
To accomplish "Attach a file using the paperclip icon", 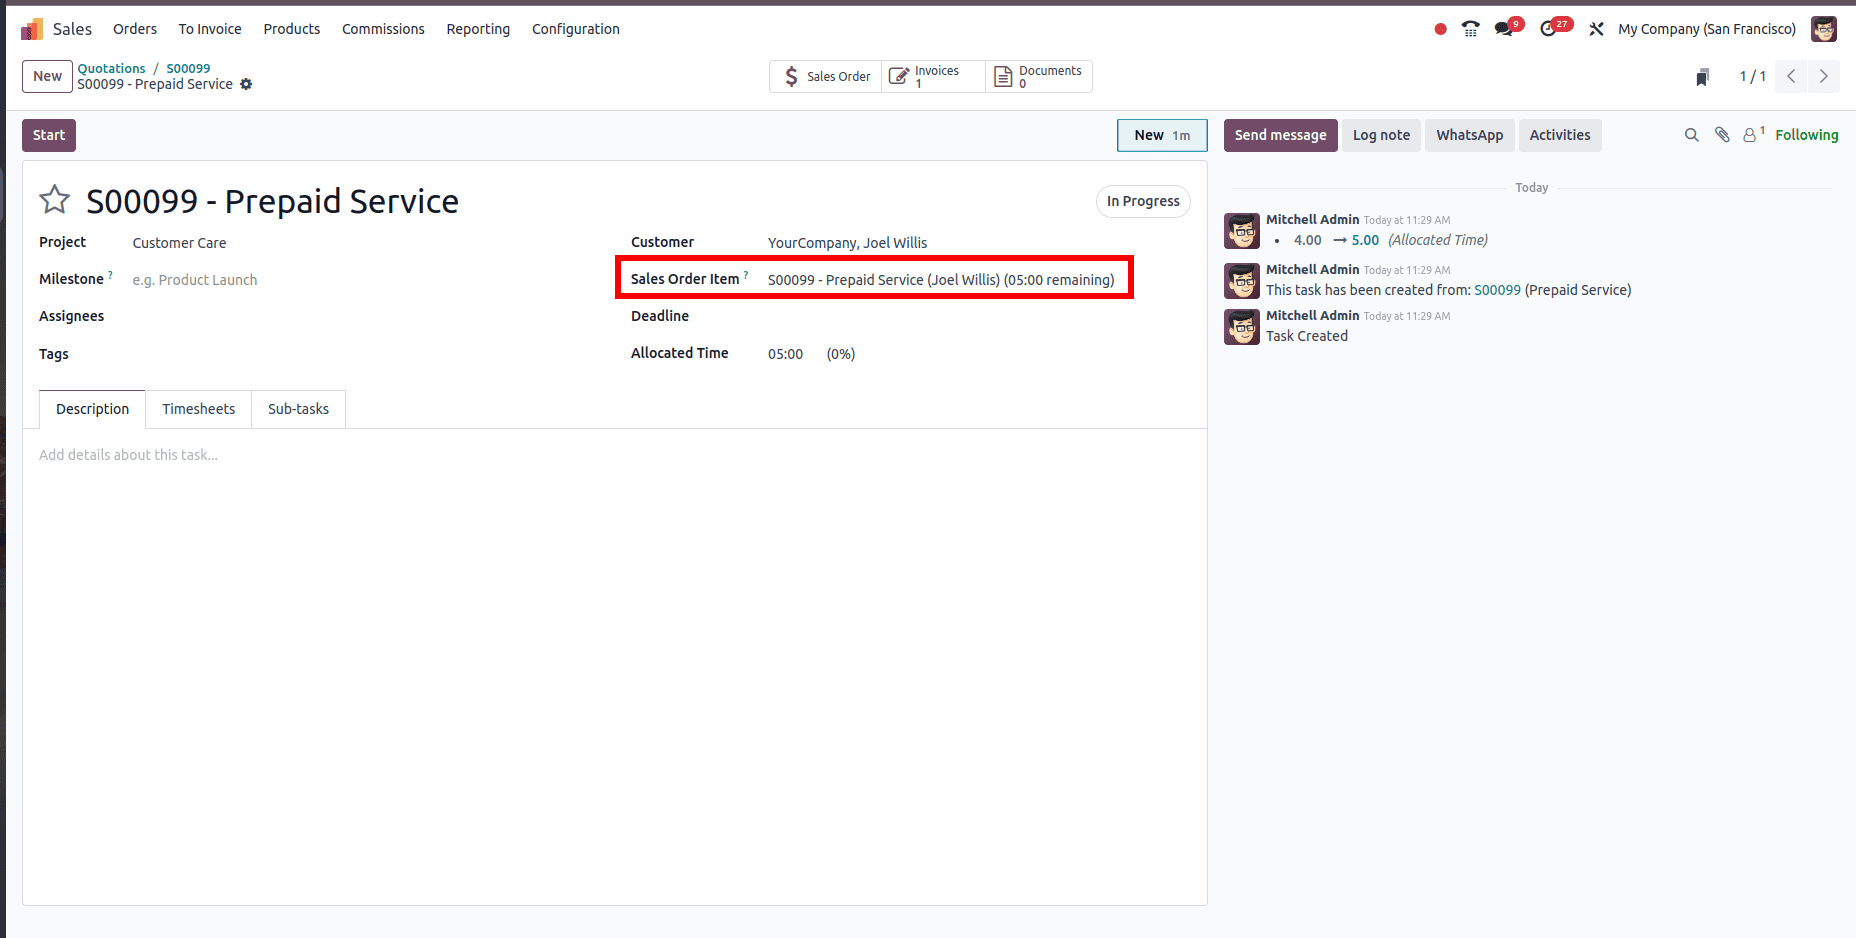I will click(1722, 134).
